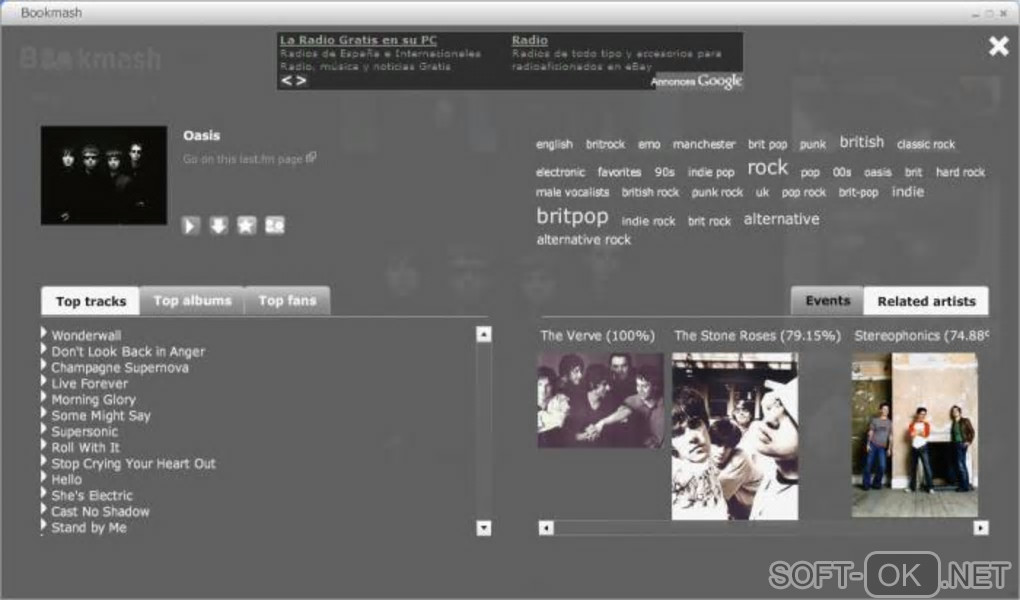Click the related artists scroll left arrow

pyautogui.click(x=546, y=528)
